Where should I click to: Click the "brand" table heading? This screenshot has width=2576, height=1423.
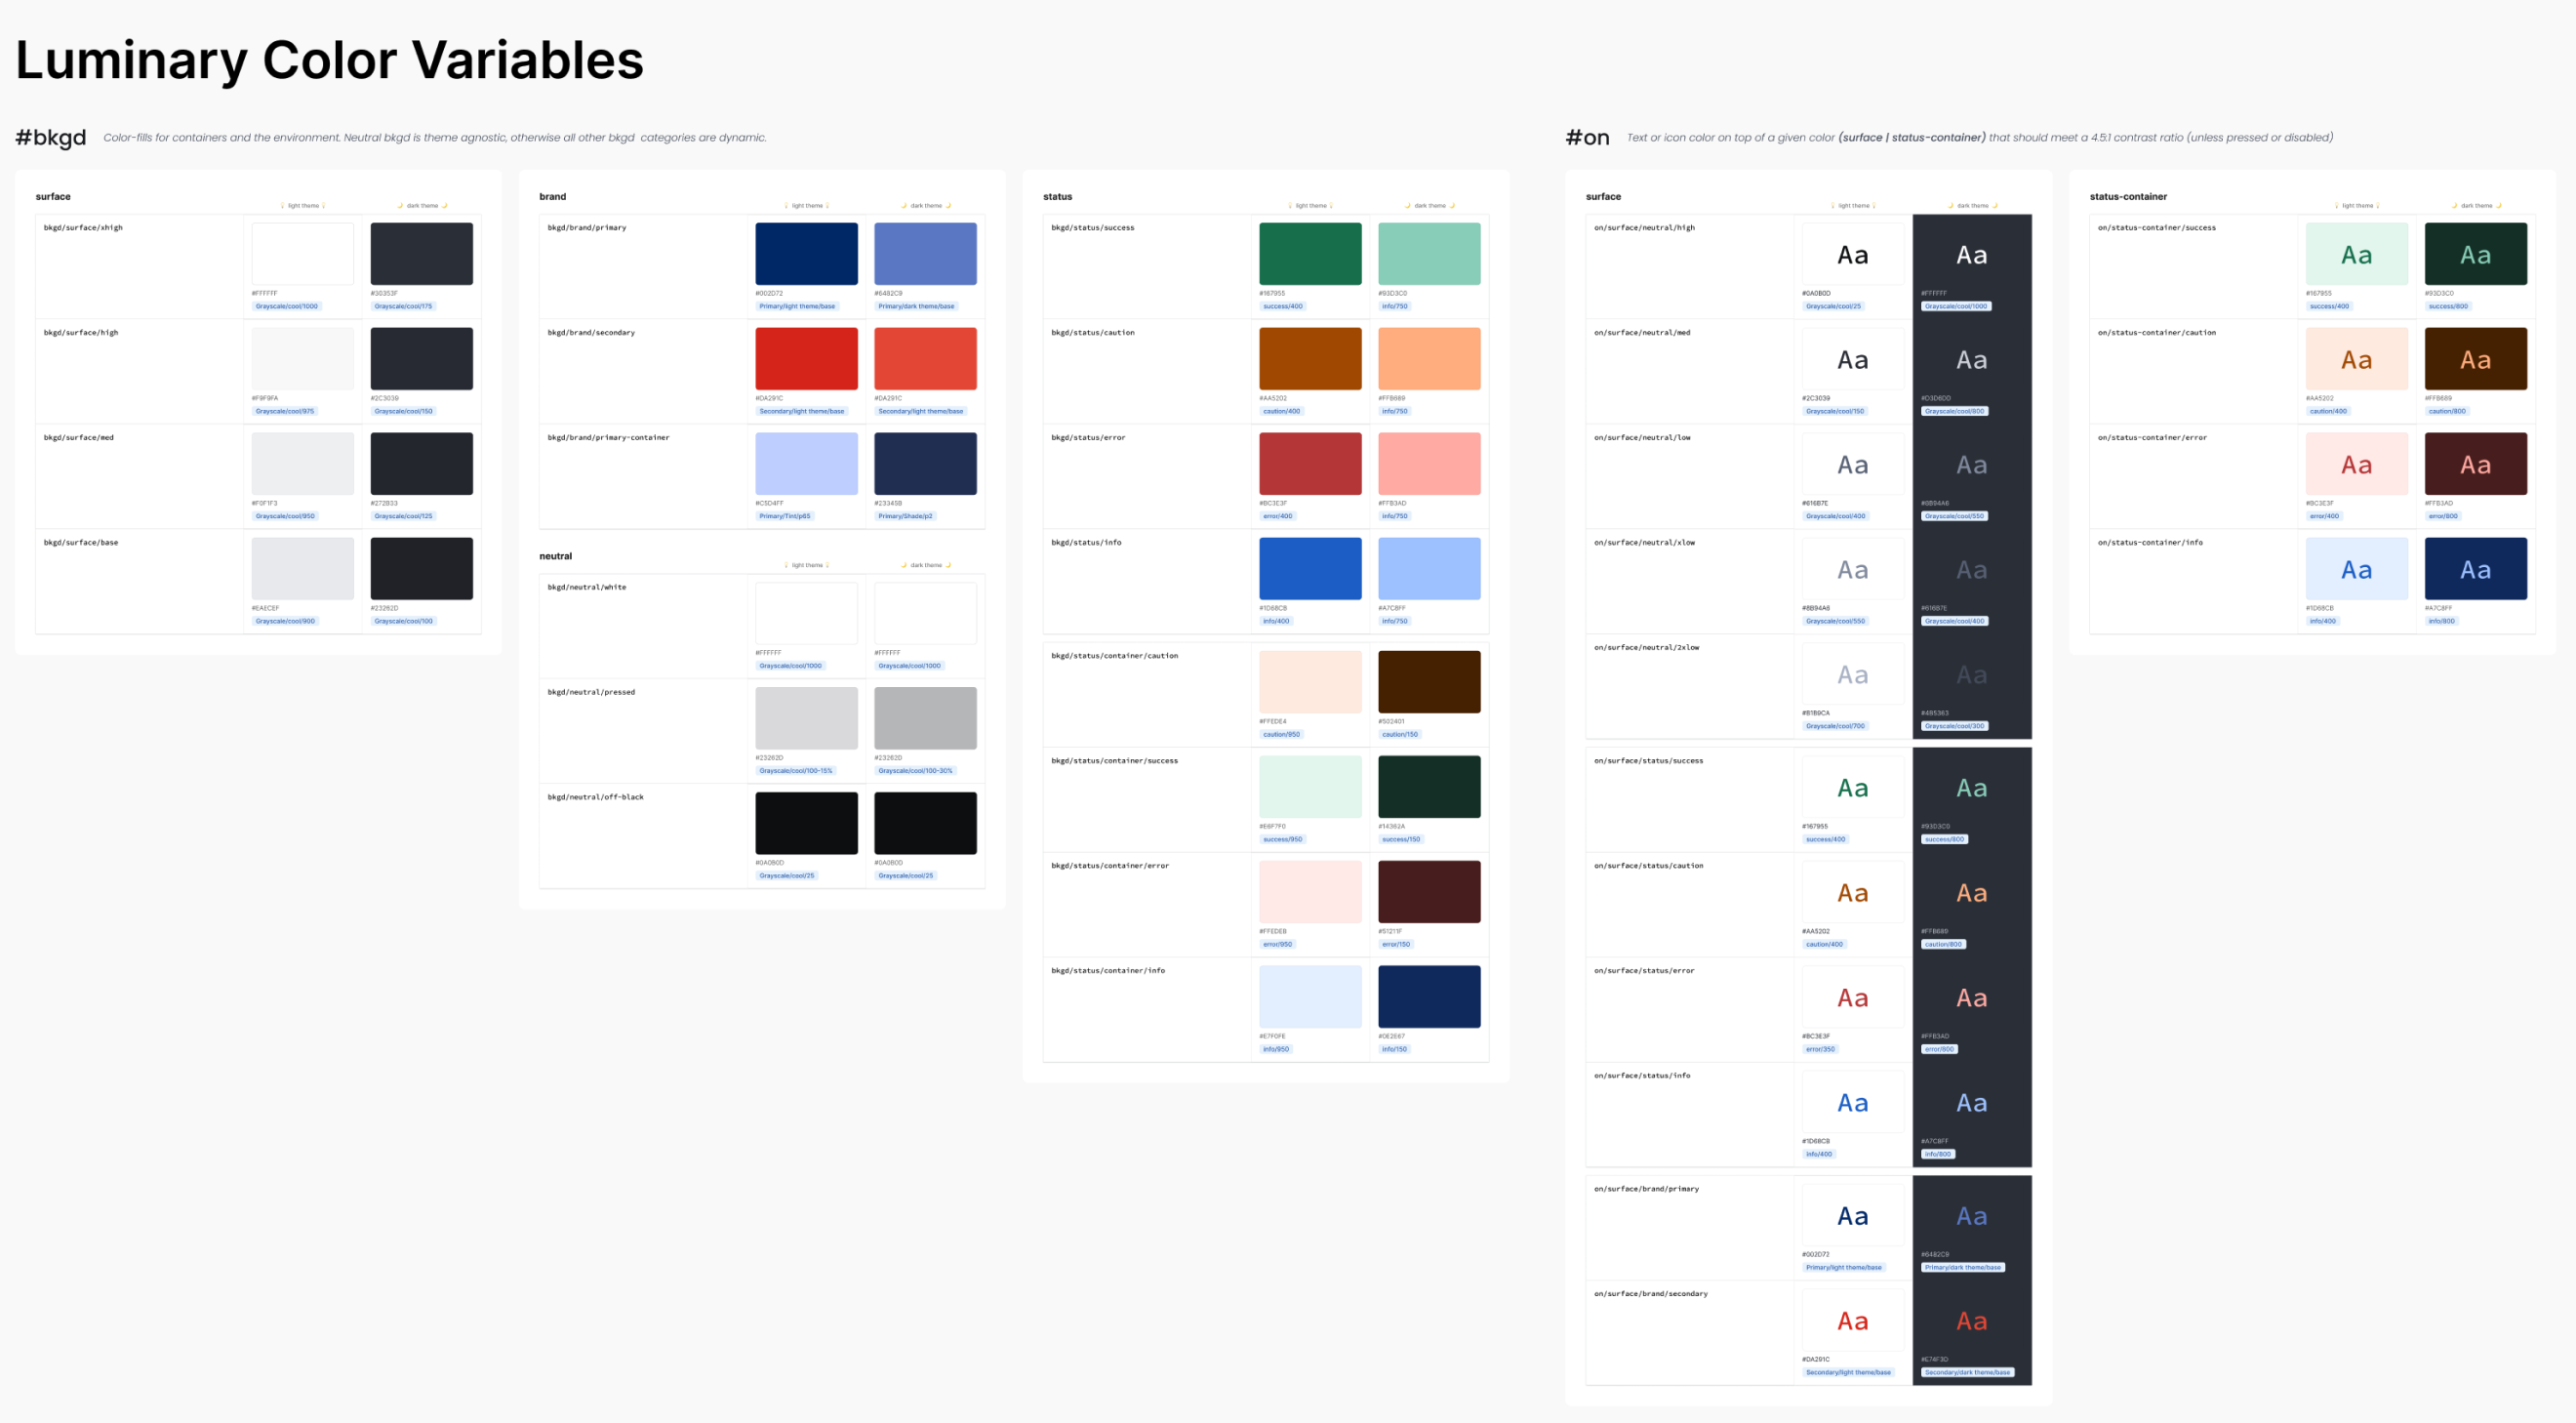click(x=553, y=197)
